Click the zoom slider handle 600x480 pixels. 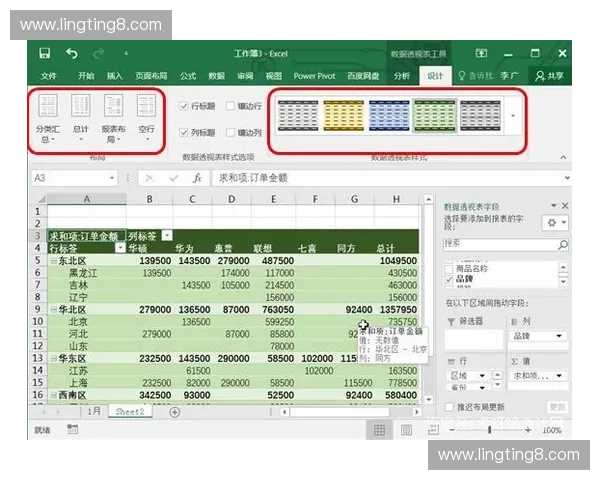[x=489, y=430]
